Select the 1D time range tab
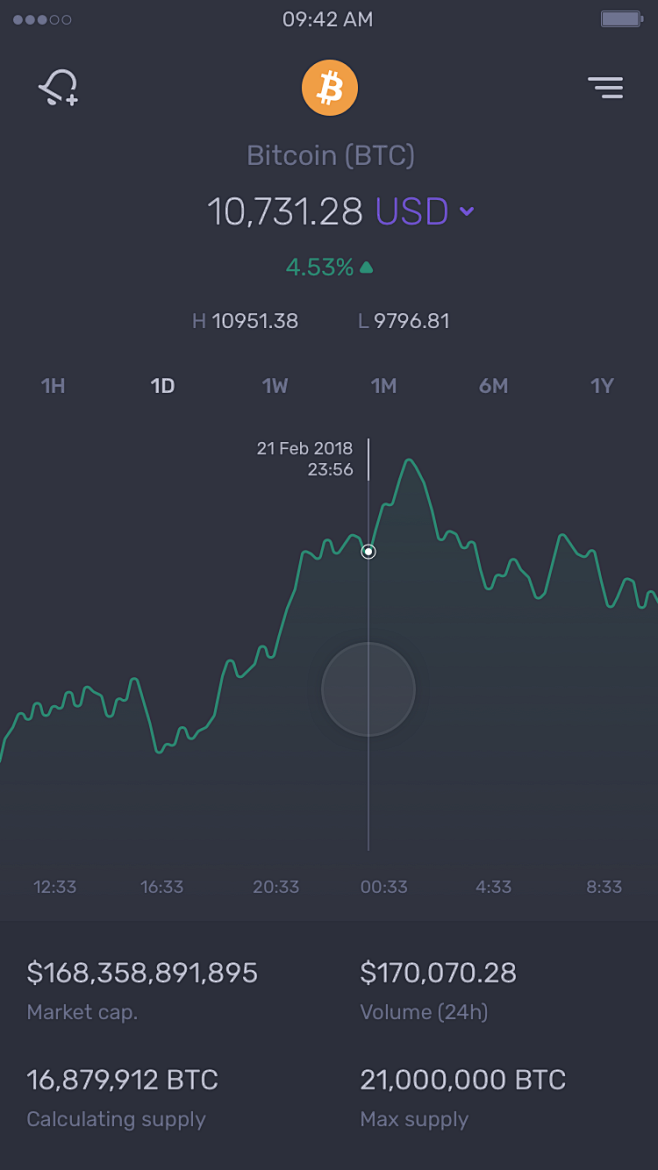 [162, 386]
